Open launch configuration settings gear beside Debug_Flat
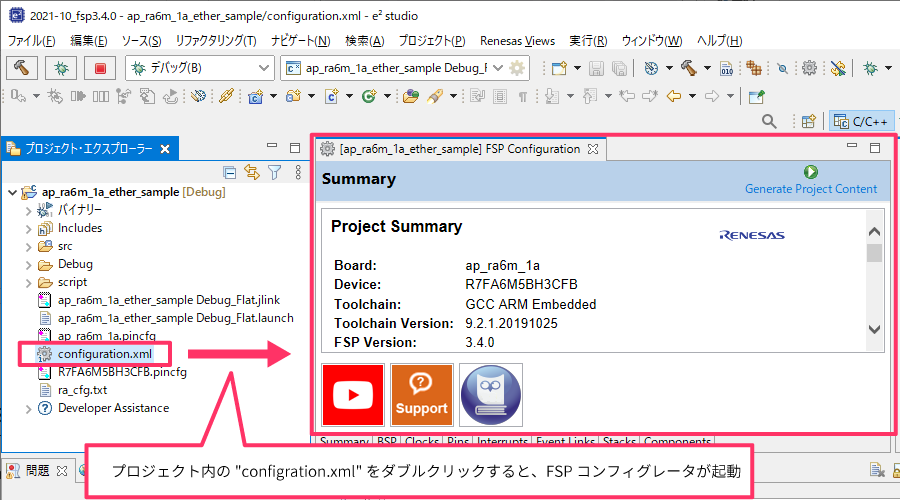 pyautogui.click(x=517, y=68)
